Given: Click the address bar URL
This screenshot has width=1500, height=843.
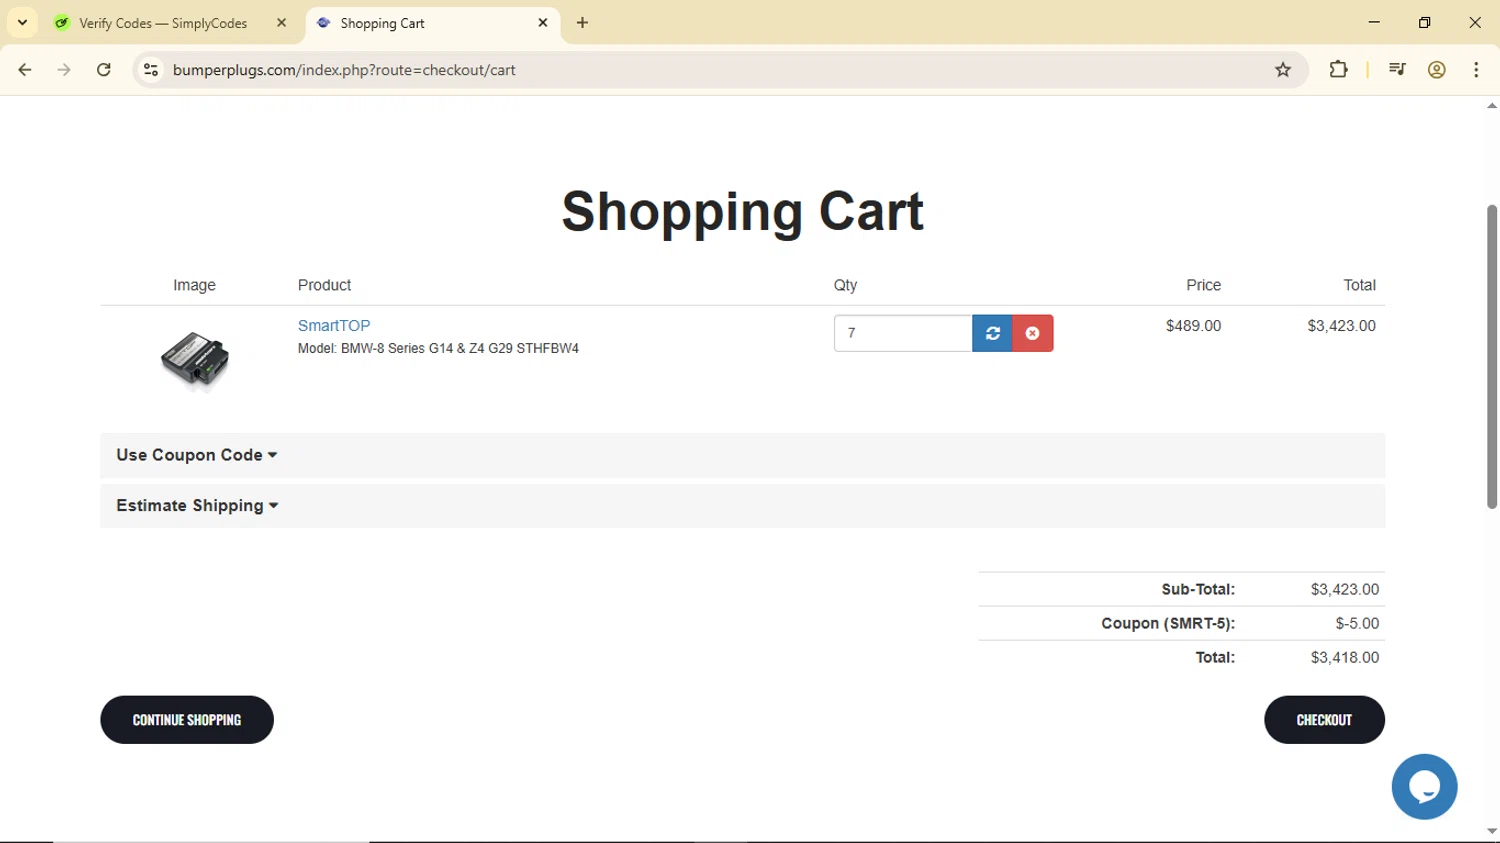Looking at the screenshot, I should point(344,70).
